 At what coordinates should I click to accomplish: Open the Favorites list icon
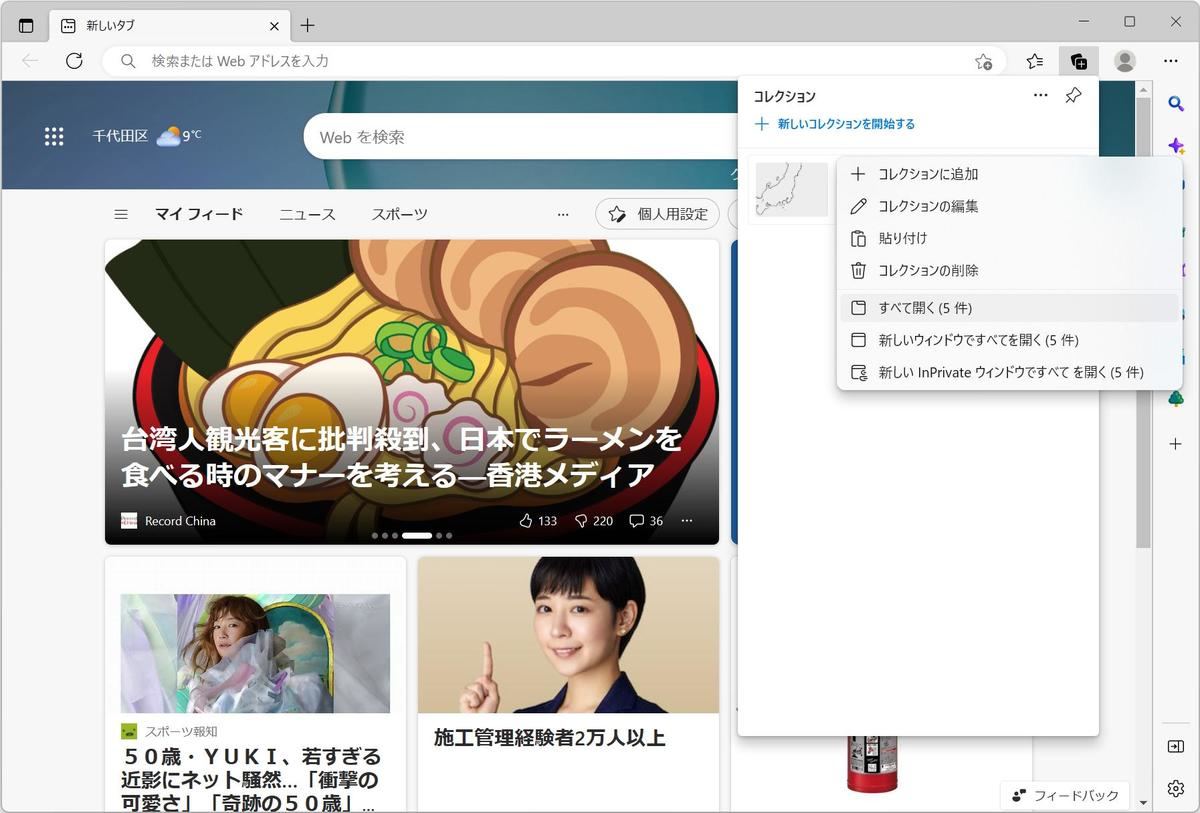(x=1035, y=61)
